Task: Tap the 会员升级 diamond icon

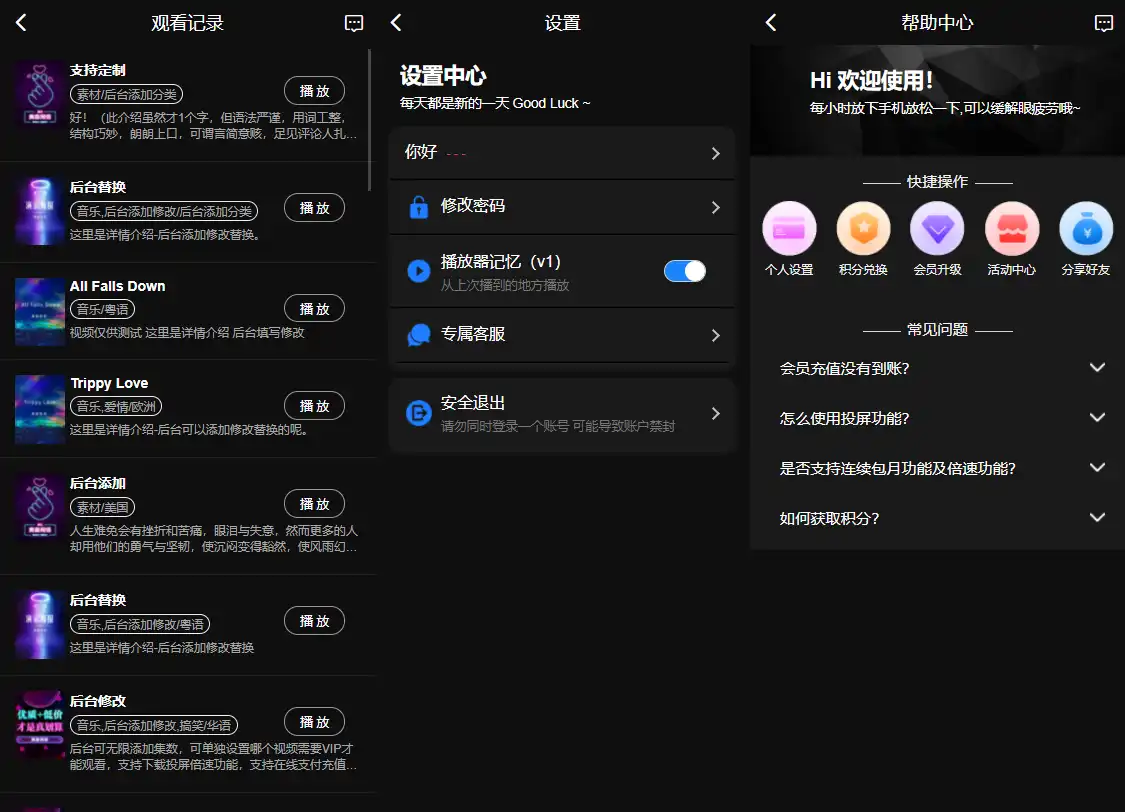Action: point(937,229)
